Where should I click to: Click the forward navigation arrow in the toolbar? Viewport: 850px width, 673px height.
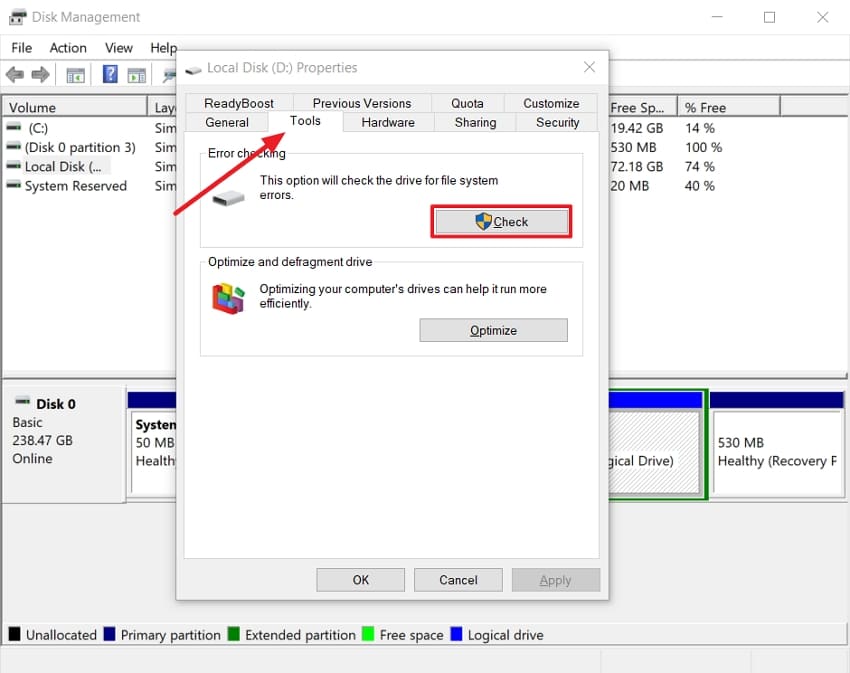point(40,74)
